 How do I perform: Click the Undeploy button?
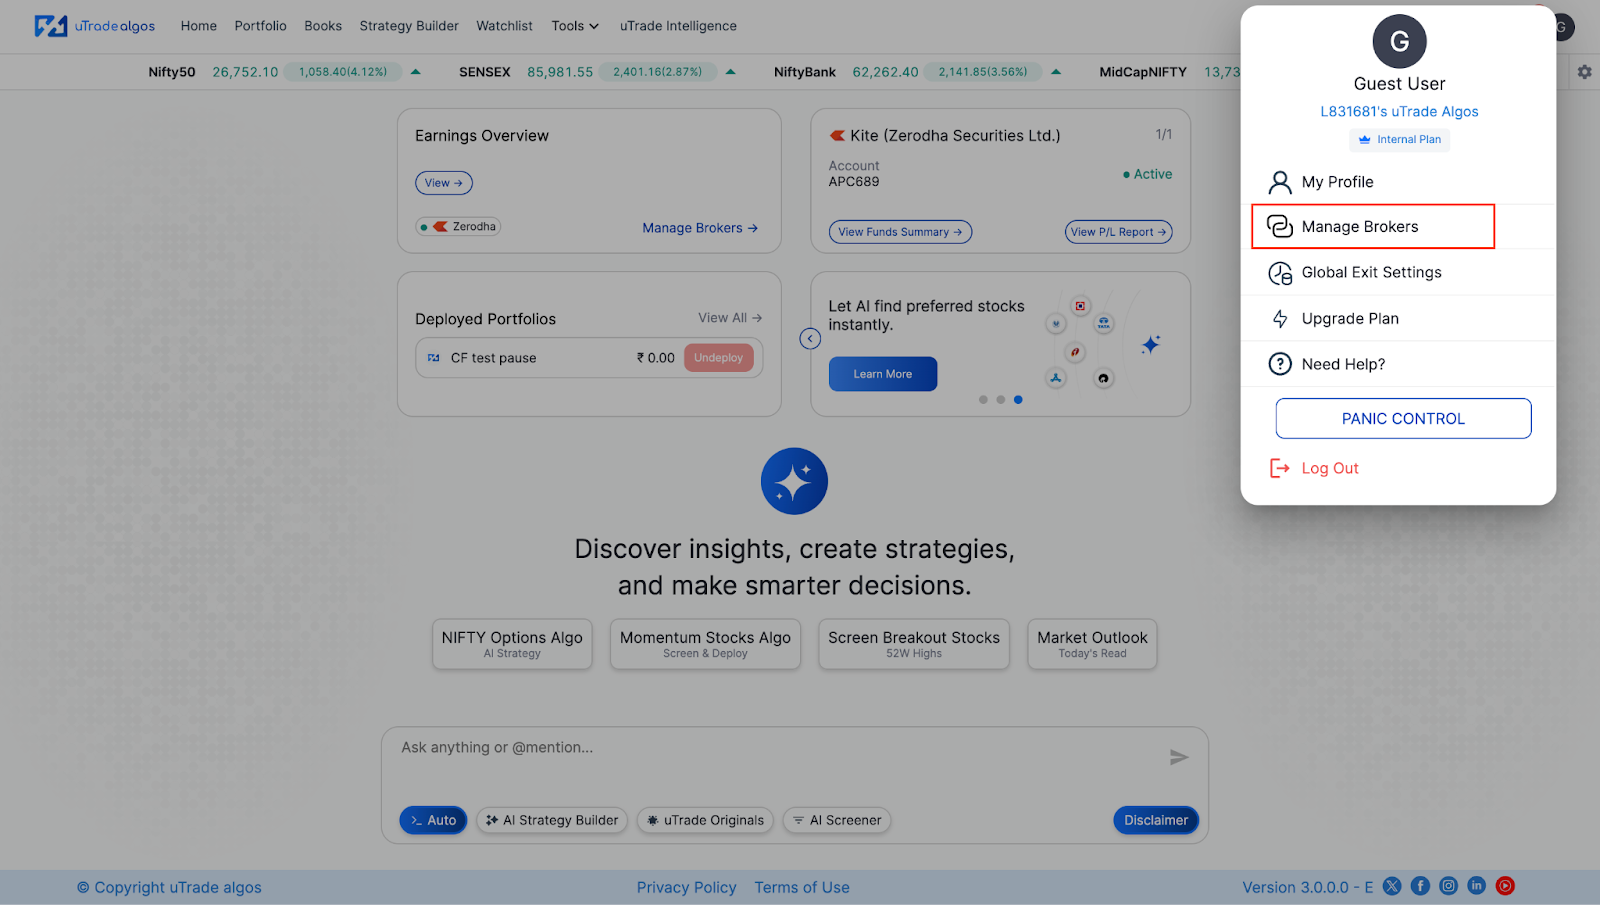coord(718,358)
